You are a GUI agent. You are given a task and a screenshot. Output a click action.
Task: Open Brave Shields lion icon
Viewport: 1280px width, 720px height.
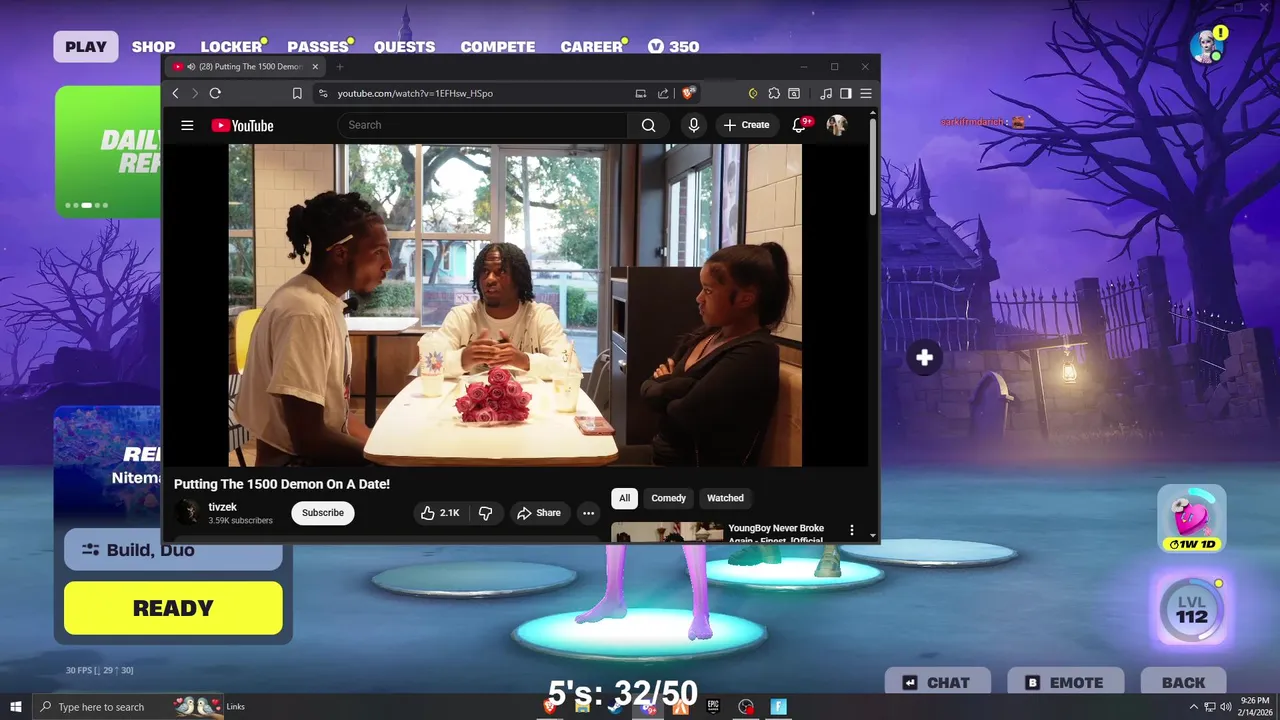click(688, 93)
